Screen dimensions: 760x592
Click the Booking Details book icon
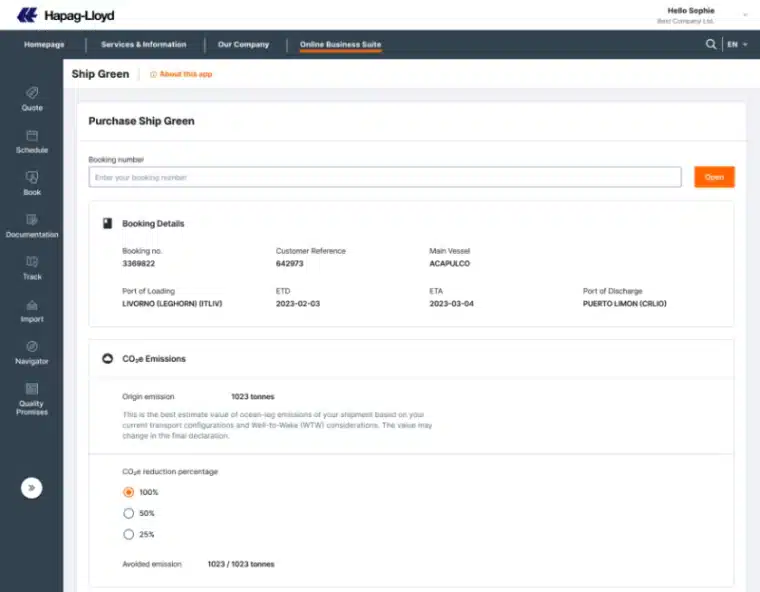[x=108, y=224]
